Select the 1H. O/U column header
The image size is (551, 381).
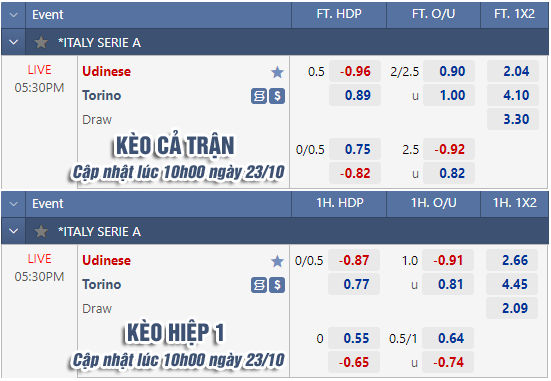434,203
